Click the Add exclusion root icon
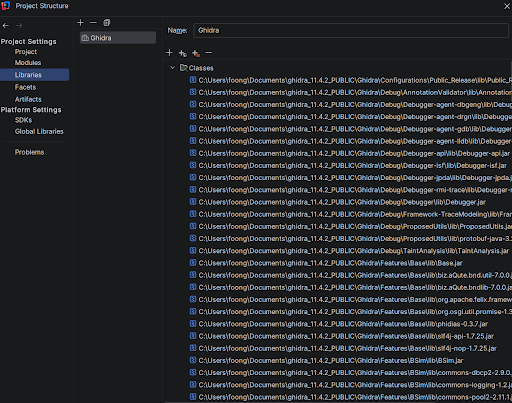This screenshot has height=403, width=512. 196,53
